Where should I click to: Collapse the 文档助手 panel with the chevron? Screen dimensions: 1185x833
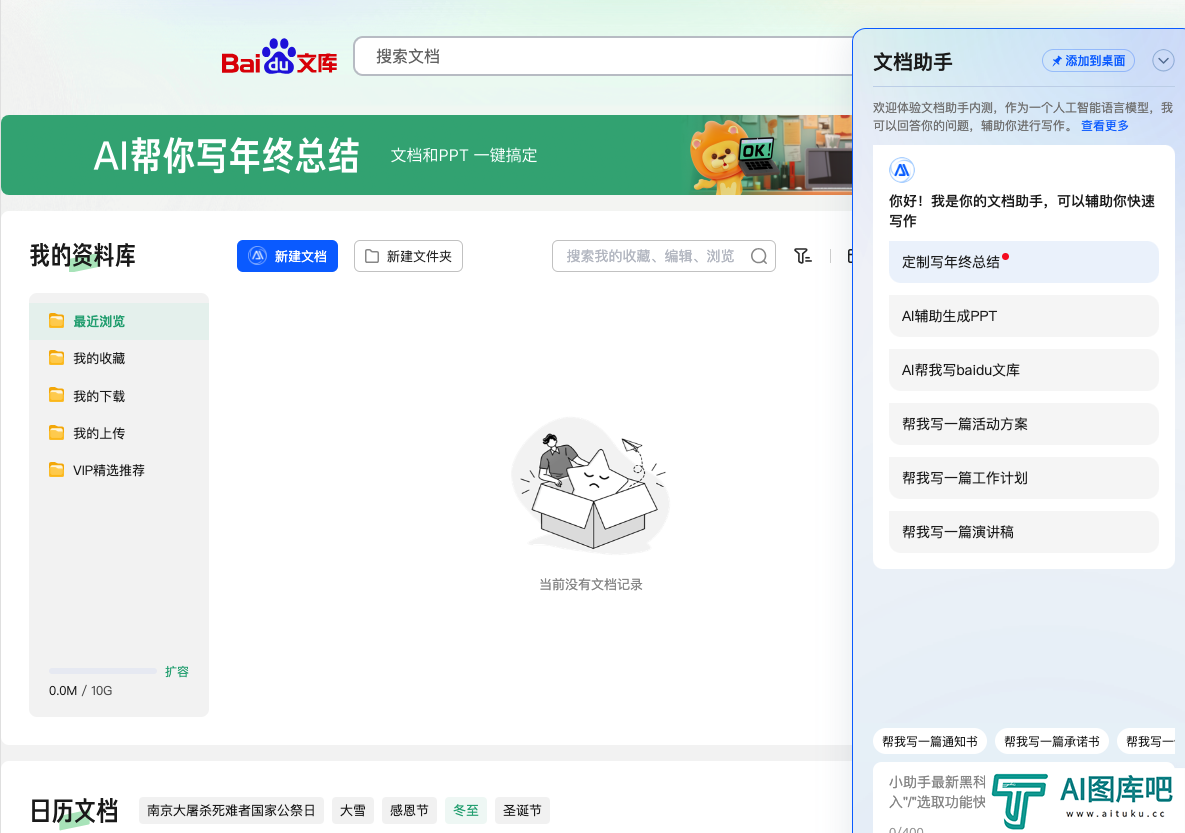tap(1163, 60)
